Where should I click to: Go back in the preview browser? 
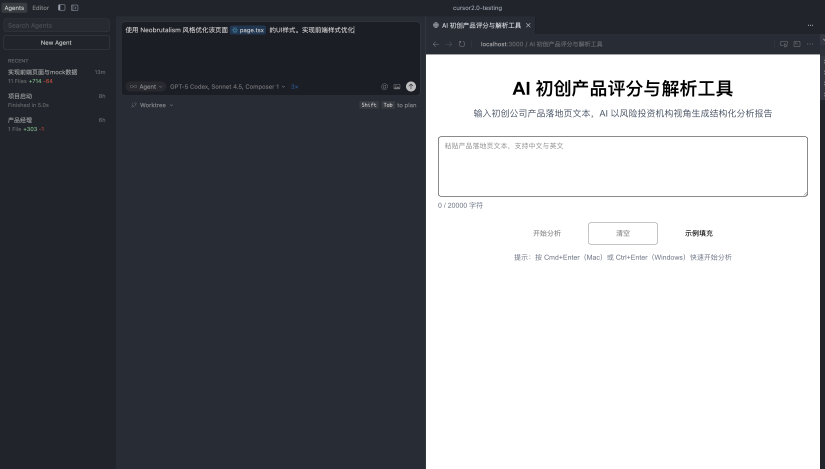[x=436, y=44]
